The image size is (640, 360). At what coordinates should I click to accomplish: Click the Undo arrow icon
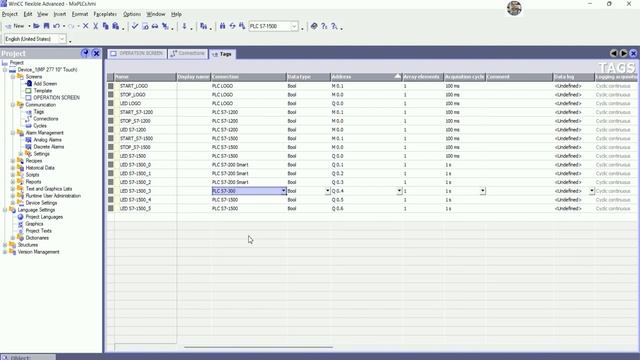click(56, 26)
